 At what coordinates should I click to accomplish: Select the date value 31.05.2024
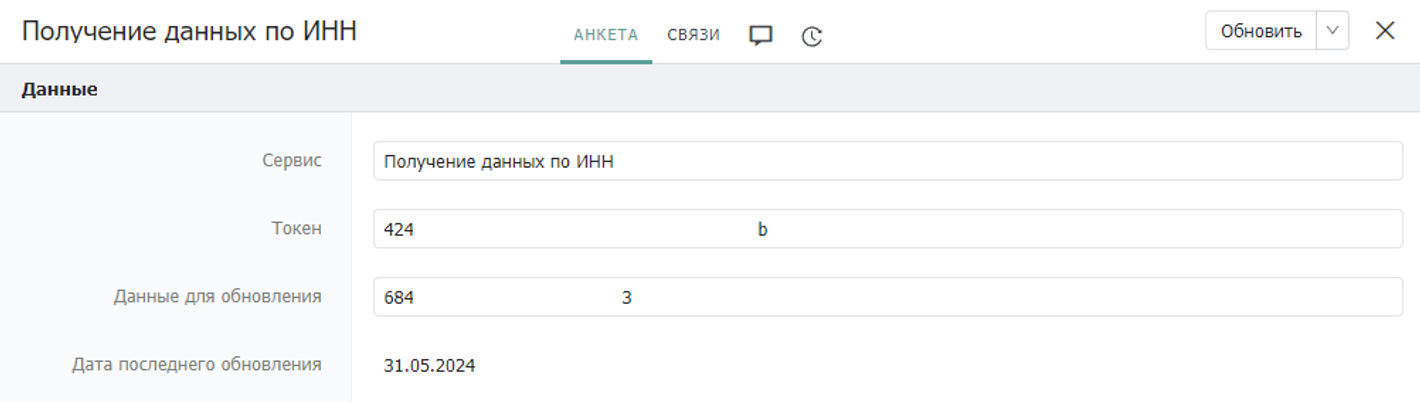click(430, 366)
